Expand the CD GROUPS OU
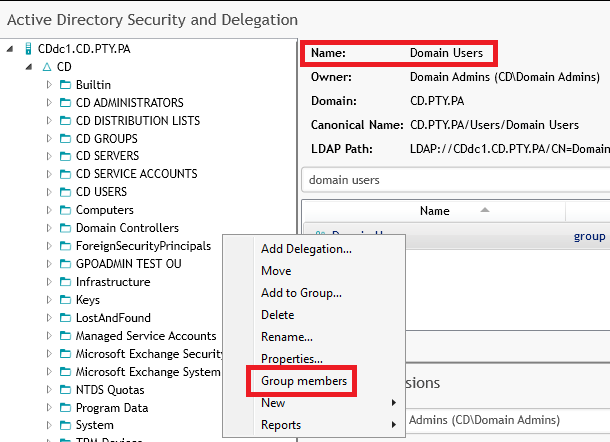This screenshot has width=610, height=442. pyautogui.click(x=49, y=139)
